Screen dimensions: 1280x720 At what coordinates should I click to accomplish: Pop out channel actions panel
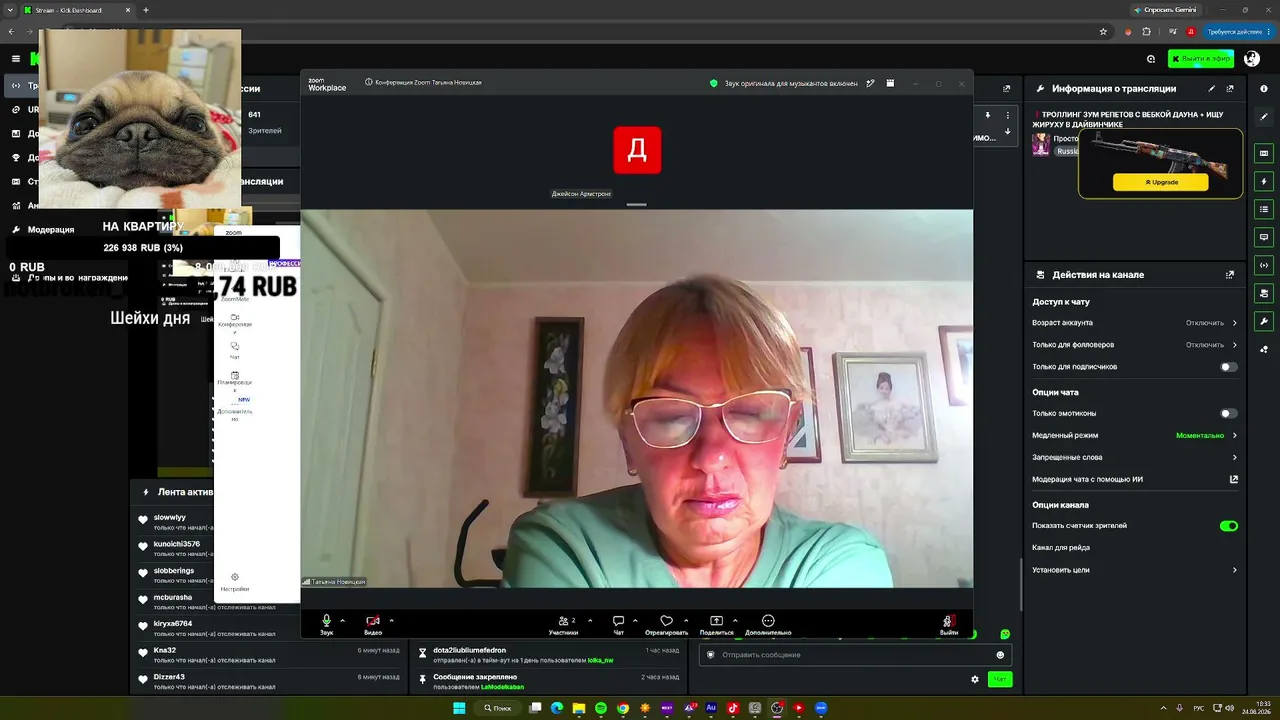[1230, 275]
